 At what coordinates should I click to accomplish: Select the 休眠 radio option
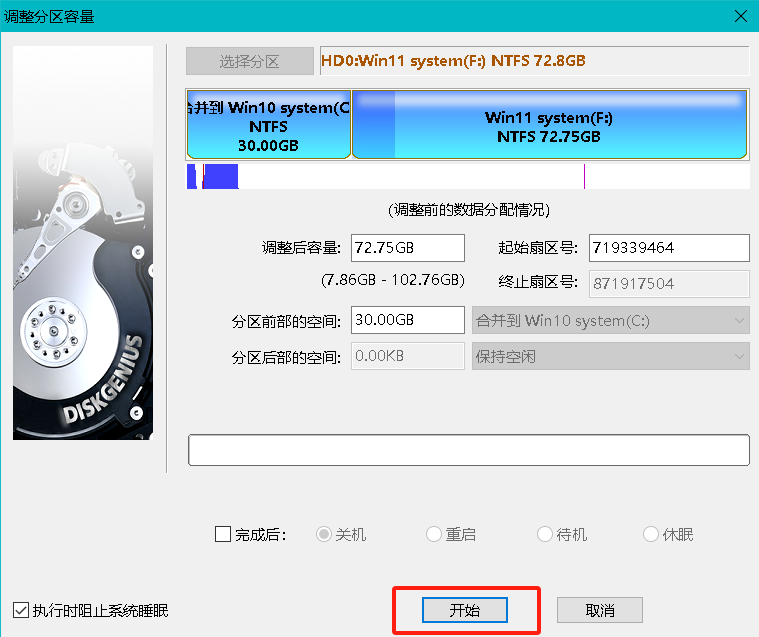651,534
